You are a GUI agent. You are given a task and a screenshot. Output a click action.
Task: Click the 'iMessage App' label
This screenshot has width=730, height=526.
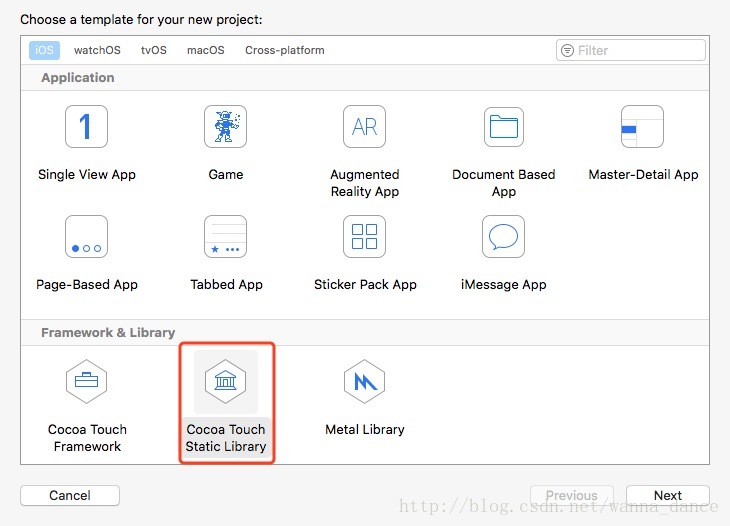pyautogui.click(x=504, y=284)
